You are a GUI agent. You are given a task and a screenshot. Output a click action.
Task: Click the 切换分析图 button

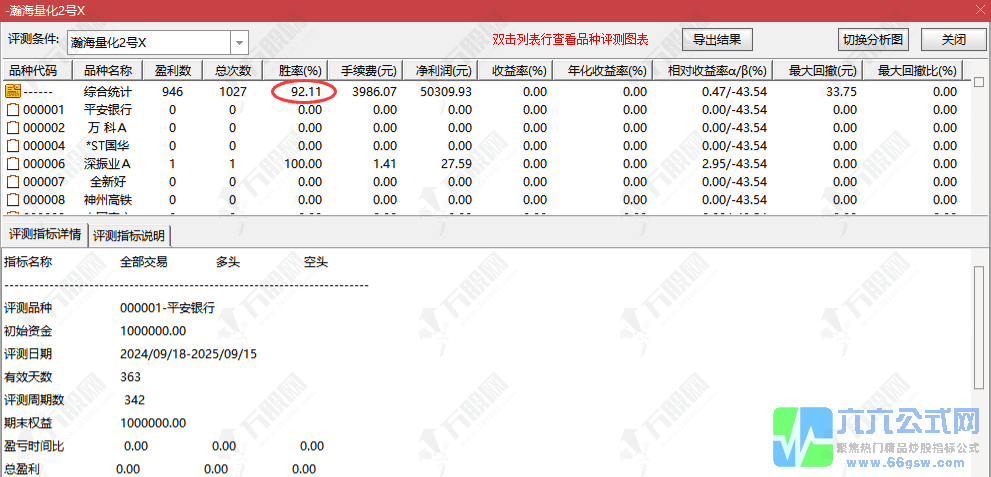coord(873,39)
